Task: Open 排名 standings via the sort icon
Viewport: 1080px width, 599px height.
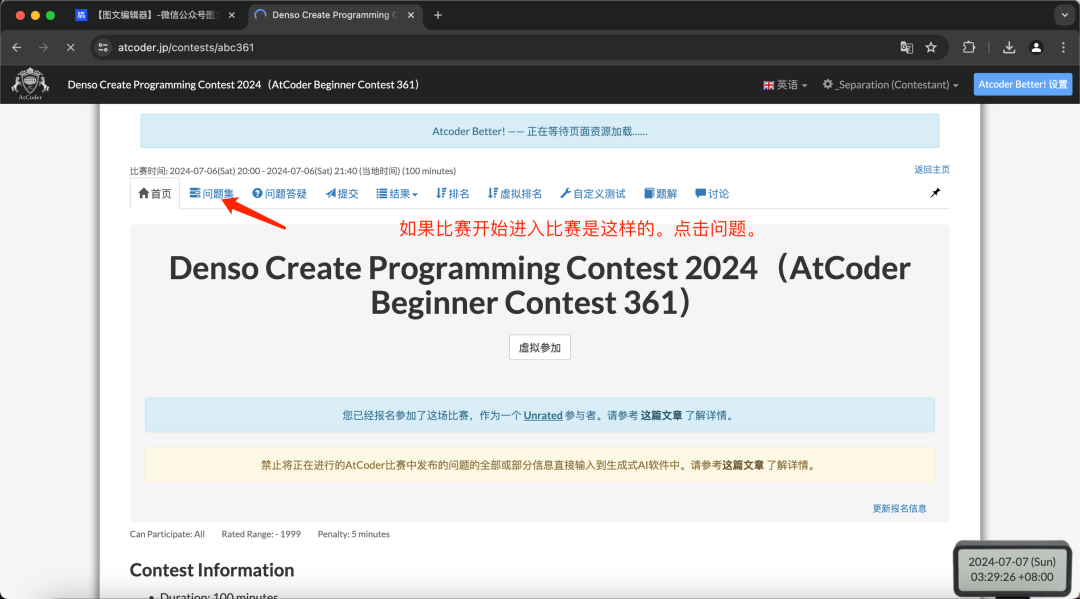Action: point(452,192)
